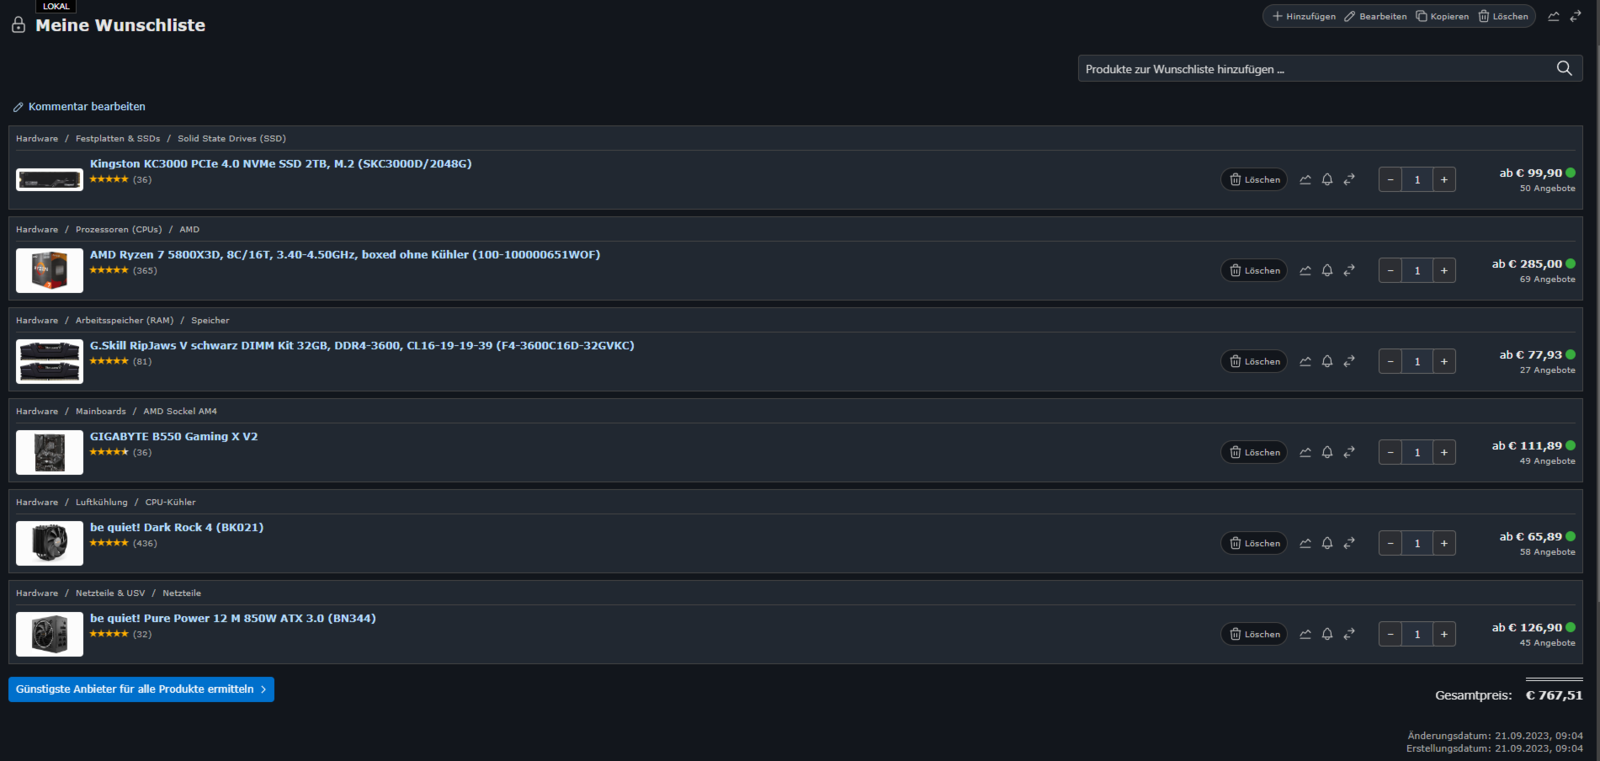Image resolution: width=1600 pixels, height=761 pixels.
Task: Click Löschen in the top wishlist toolbar
Action: [x=1503, y=16]
